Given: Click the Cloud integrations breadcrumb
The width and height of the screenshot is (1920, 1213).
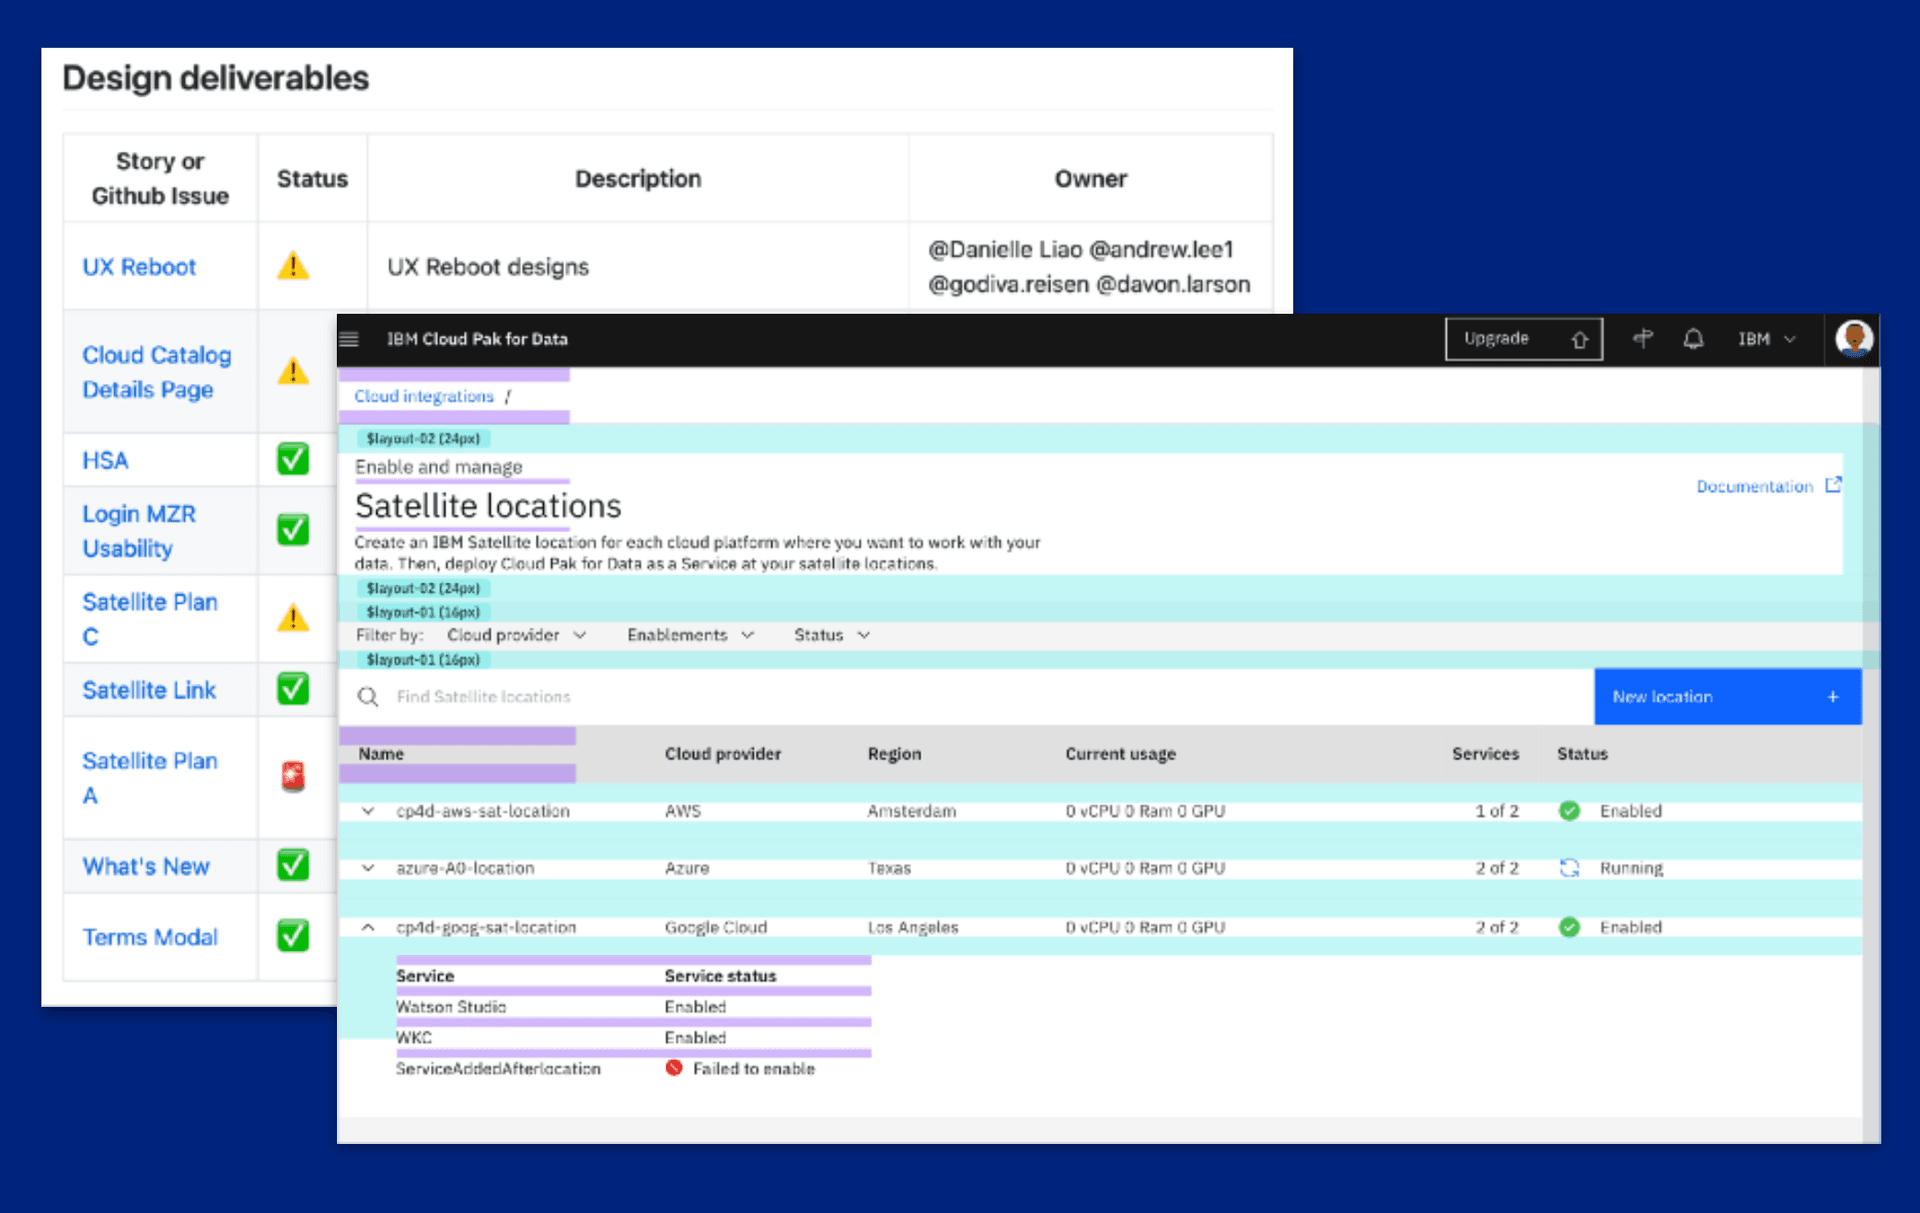Looking at the screenshot, I should click(x=423, y=396).
